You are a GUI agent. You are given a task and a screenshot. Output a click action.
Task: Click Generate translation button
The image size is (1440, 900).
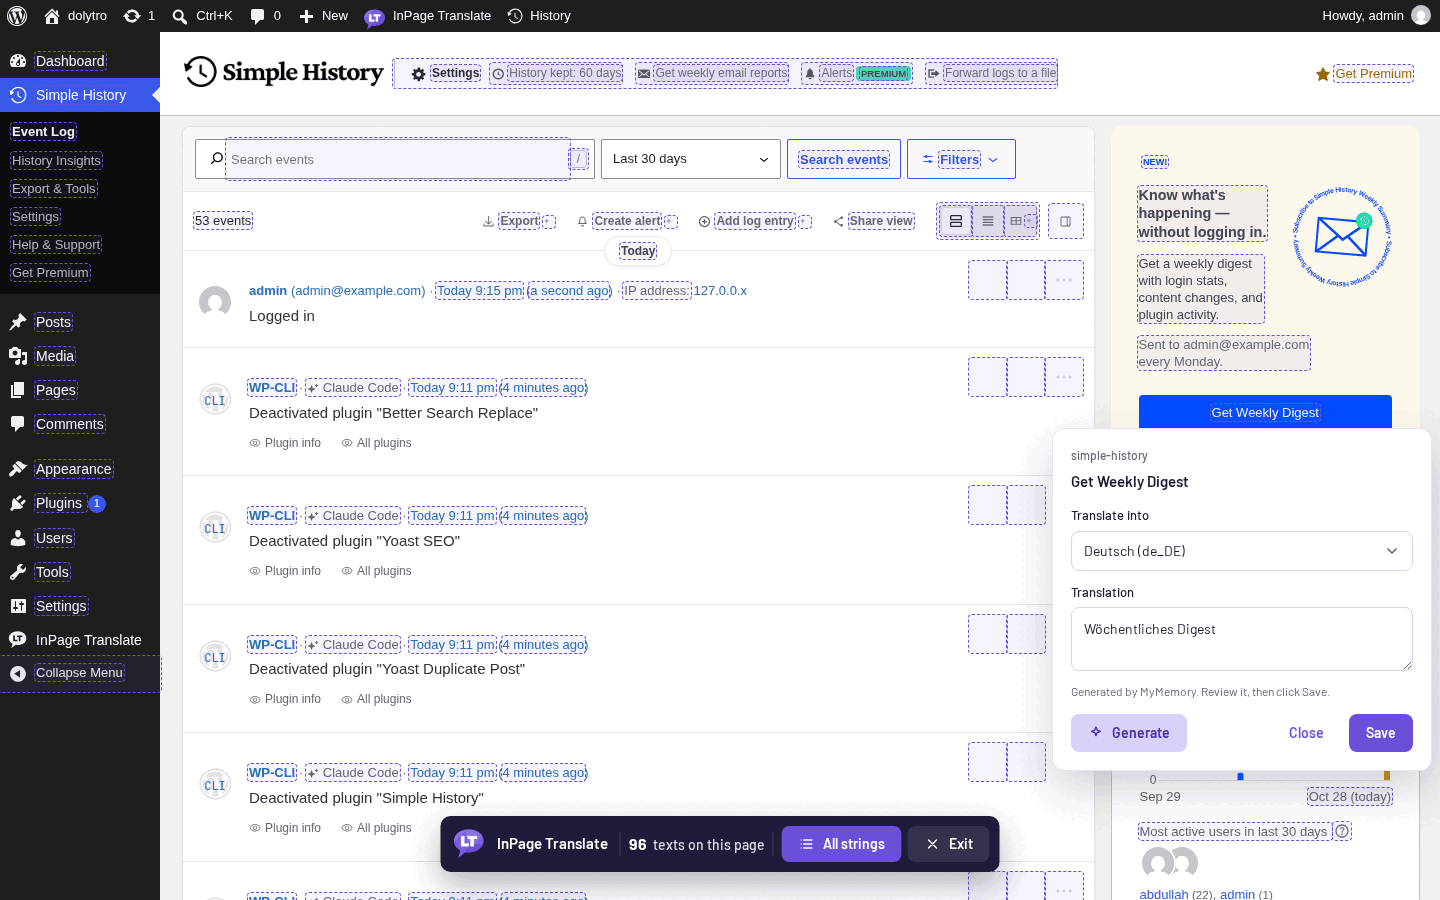(1129, 733)
